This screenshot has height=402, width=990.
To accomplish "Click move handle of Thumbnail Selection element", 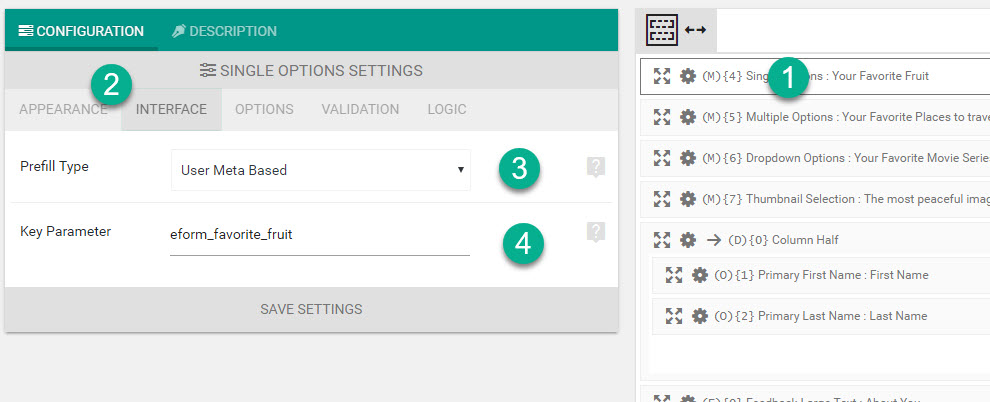I will 662,199.
